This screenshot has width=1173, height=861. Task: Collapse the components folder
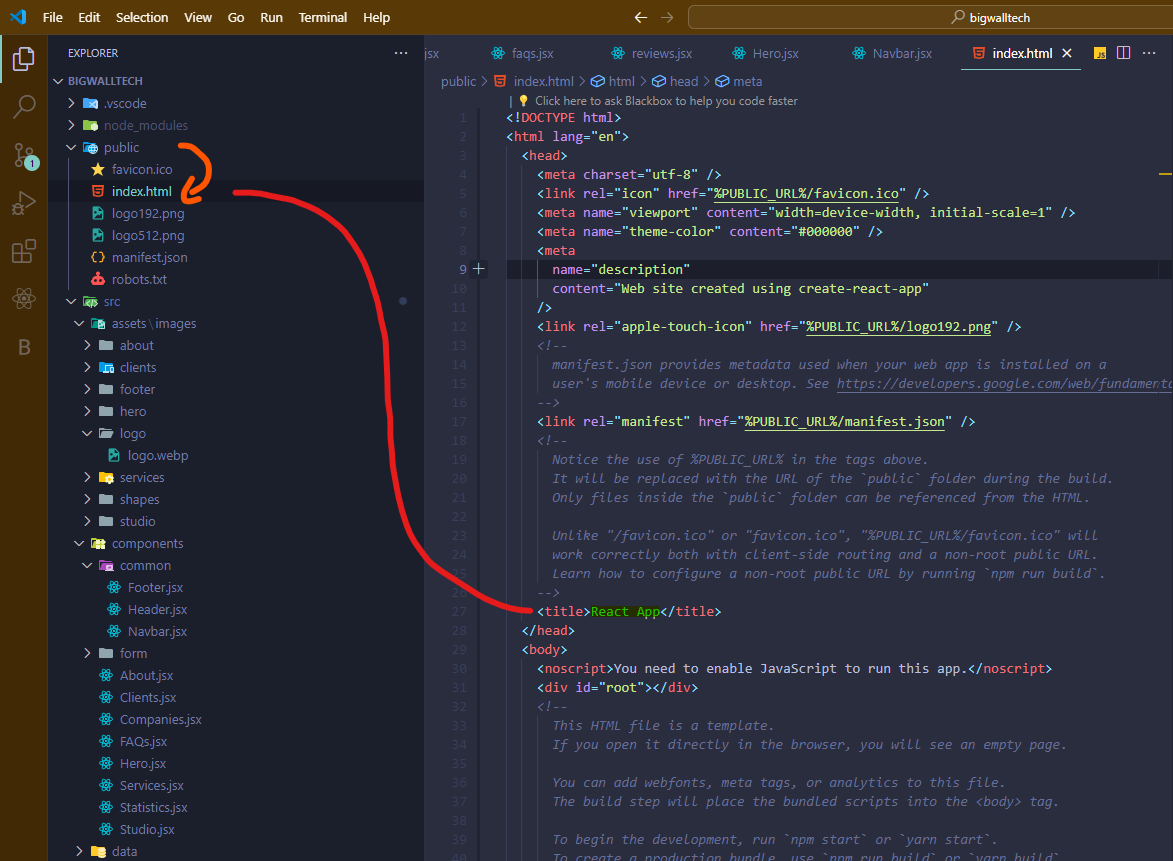[147, 543]
